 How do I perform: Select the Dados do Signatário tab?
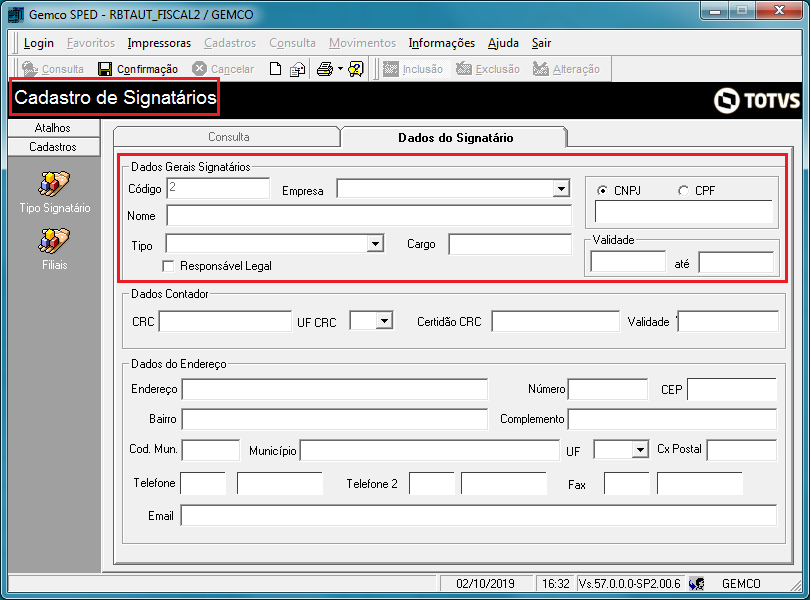tap(455, 138)
